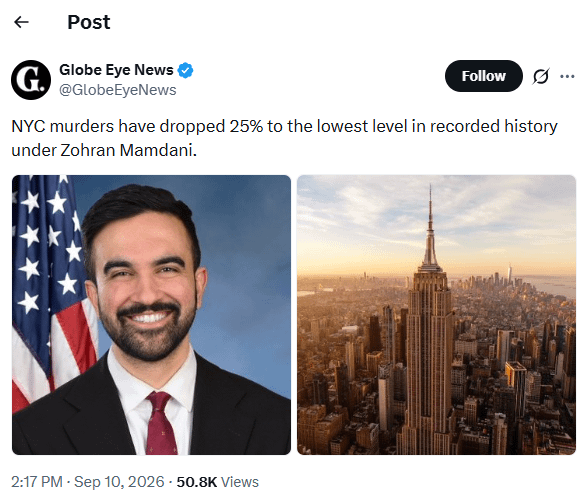The width and height of the screenshot is (579, 496).
Task: Follow the Globe Eye News account
Action: (x=484, y=76)
